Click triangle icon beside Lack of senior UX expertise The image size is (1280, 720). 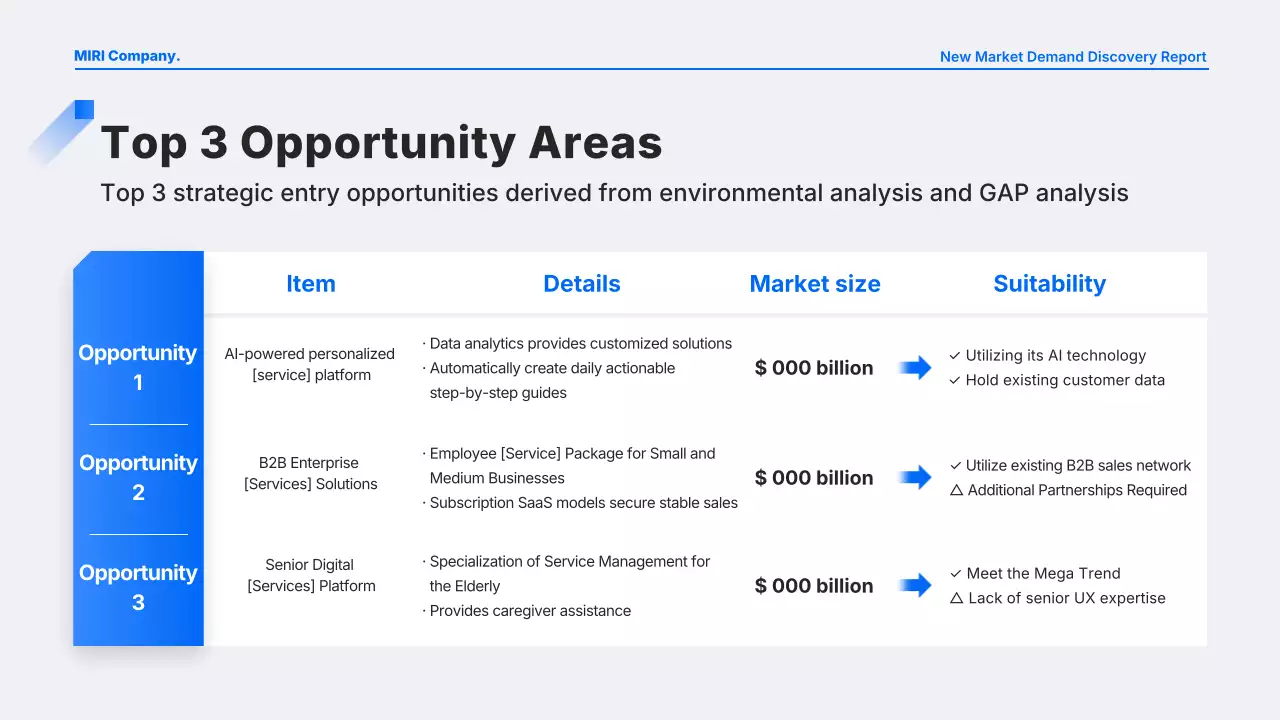(x=956, y=598)
